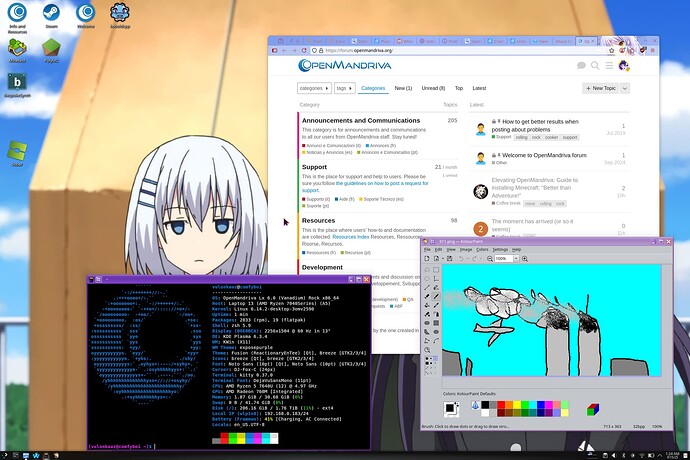The width and height of the screenshot is (690, 460).
Task: Pick the yellow swatch in KolourPaint's top row
Action: pos(517,405)
